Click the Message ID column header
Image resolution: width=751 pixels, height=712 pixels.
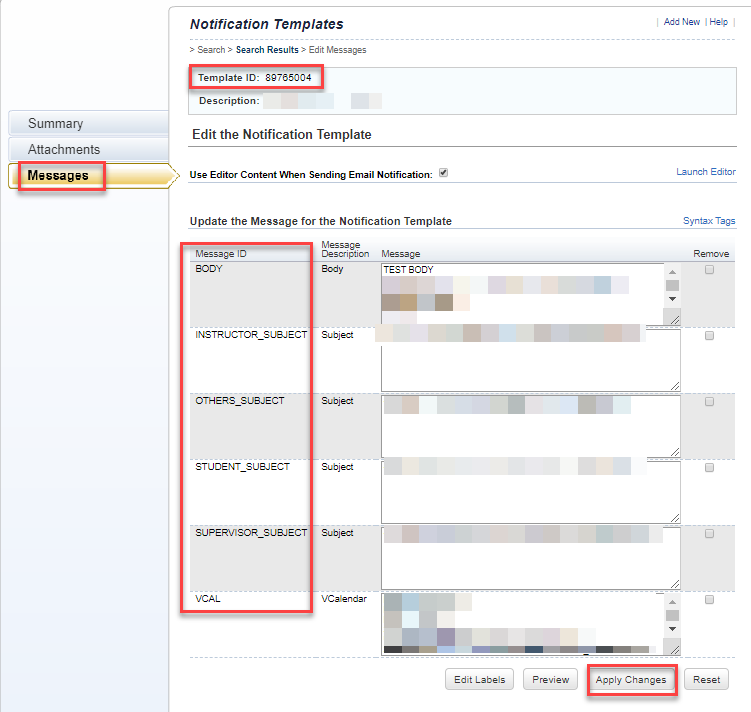click(x=221, y=254)
